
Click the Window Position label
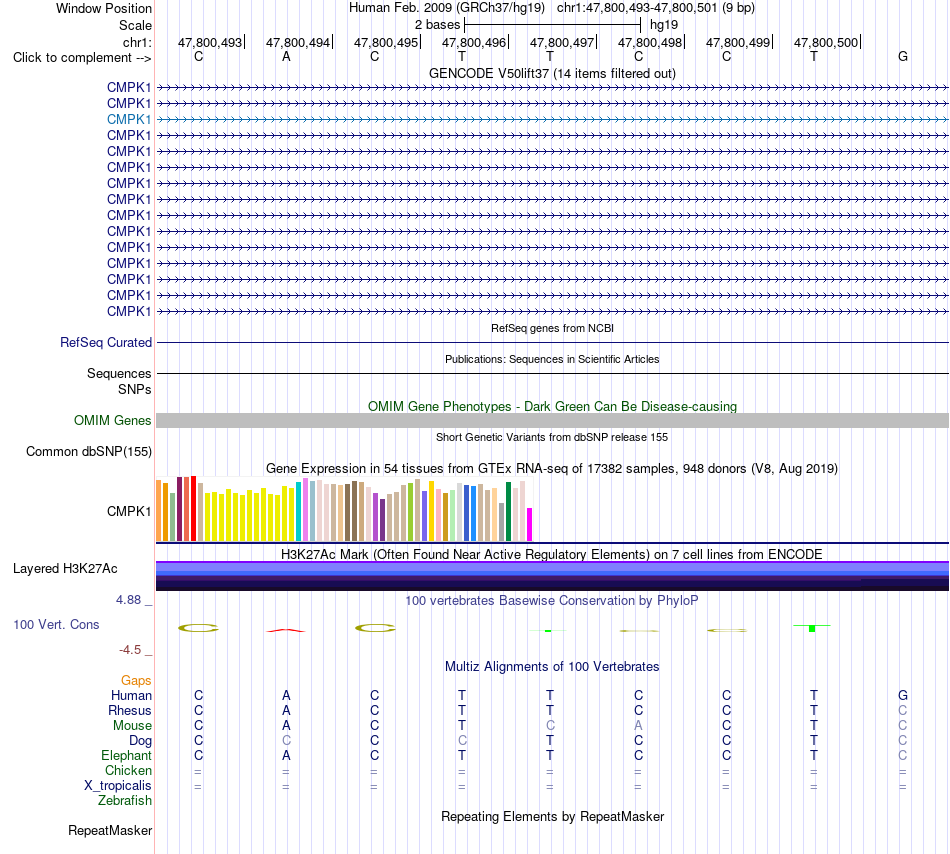pos(104,8)
